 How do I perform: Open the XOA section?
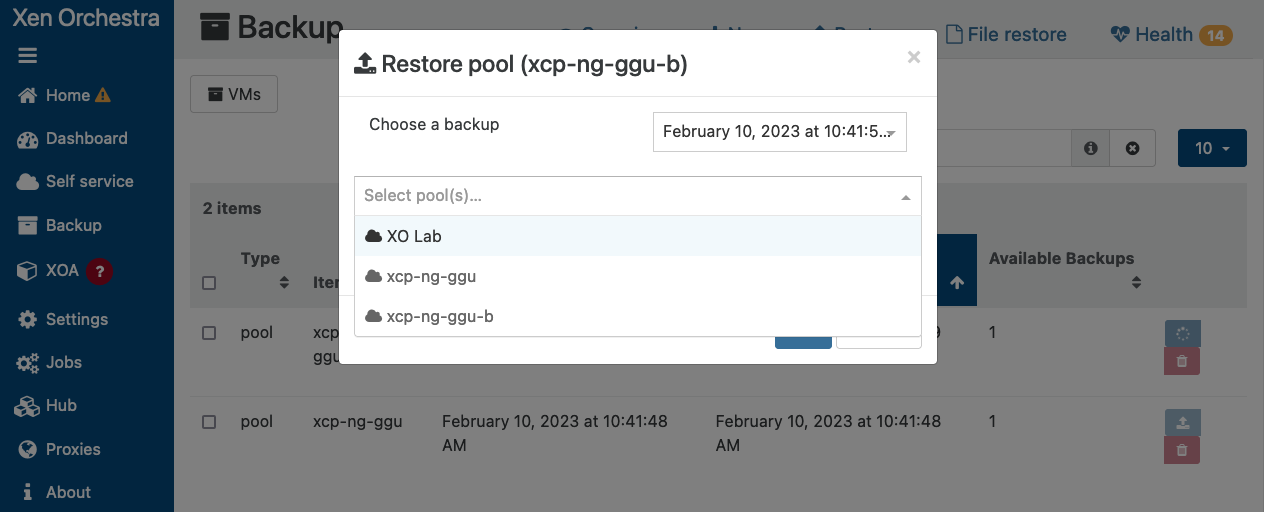[x=62, y=270]
